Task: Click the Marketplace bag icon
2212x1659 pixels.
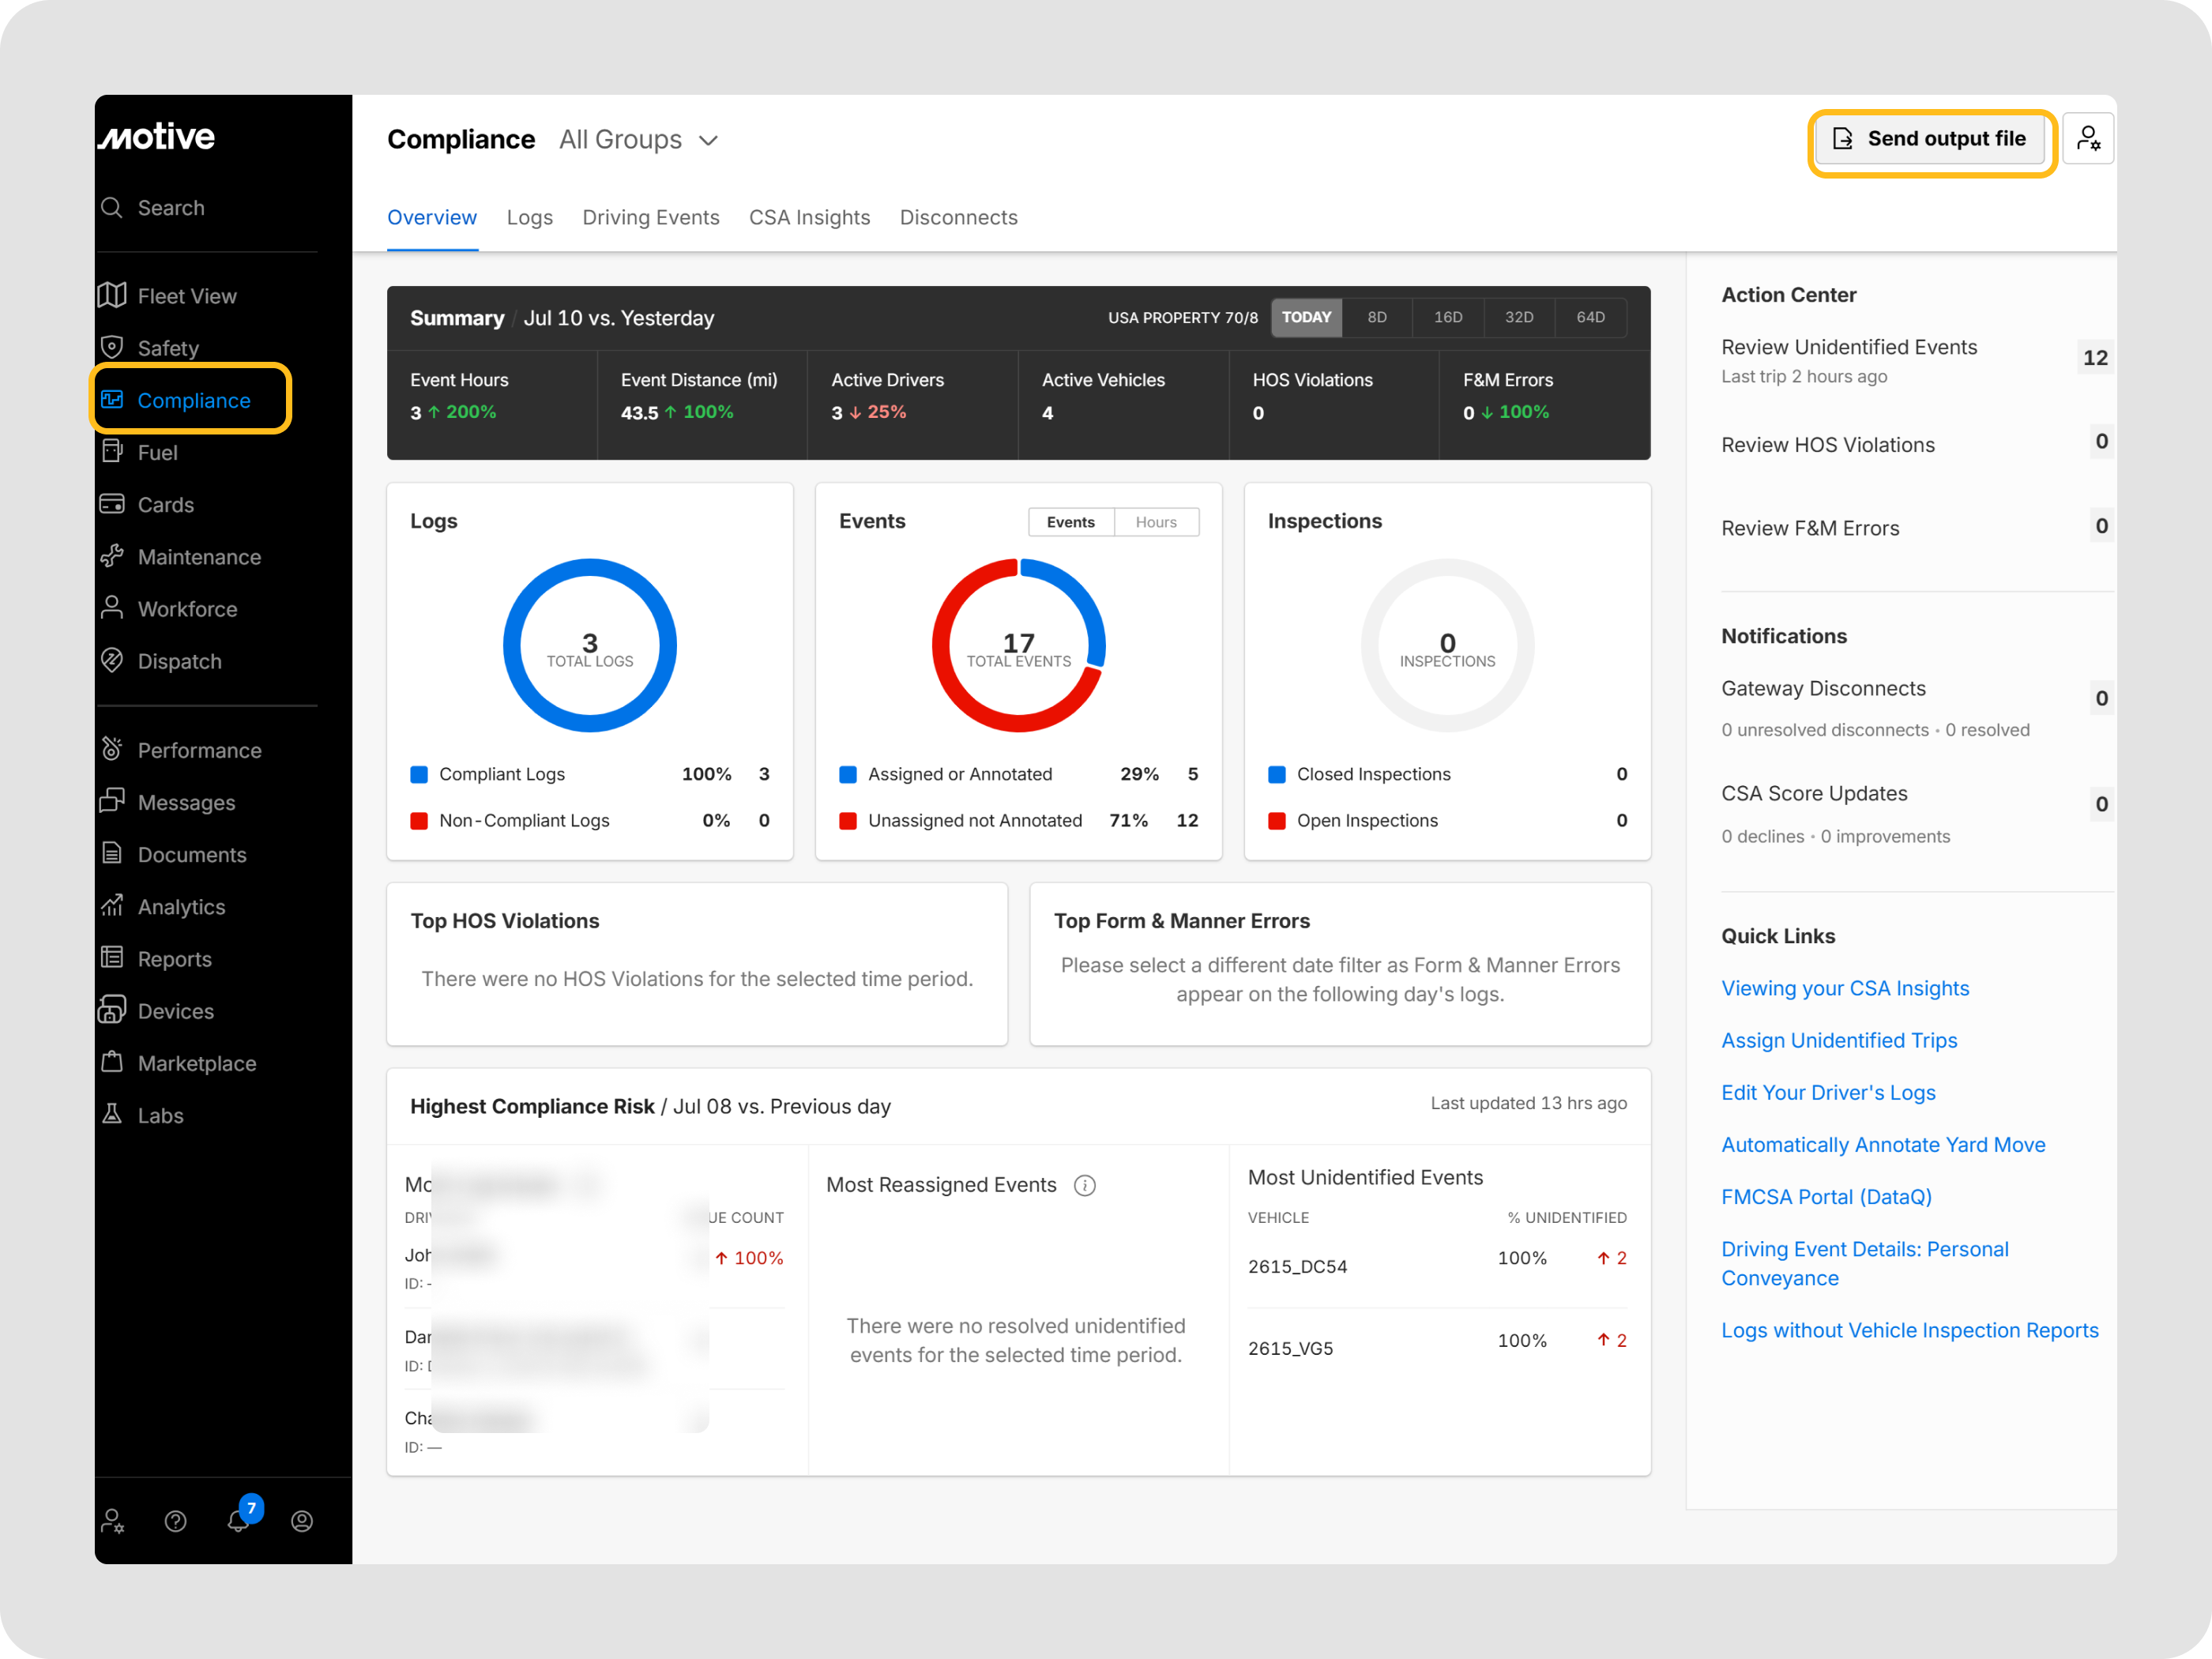Action: click(112, 1062)
